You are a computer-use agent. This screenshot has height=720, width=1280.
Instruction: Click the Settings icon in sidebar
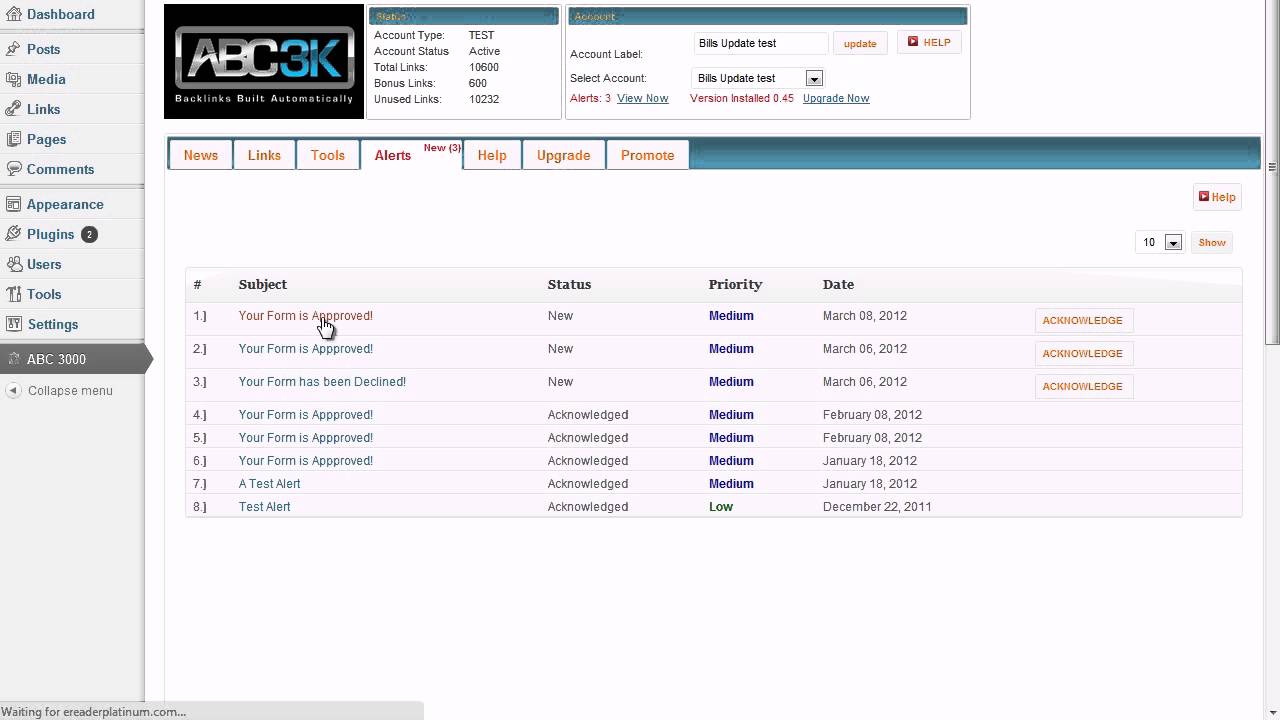(13, 324)
